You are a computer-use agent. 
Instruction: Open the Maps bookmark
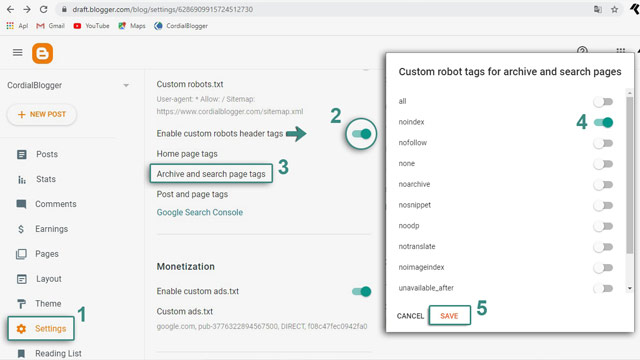tap(132, 26)
